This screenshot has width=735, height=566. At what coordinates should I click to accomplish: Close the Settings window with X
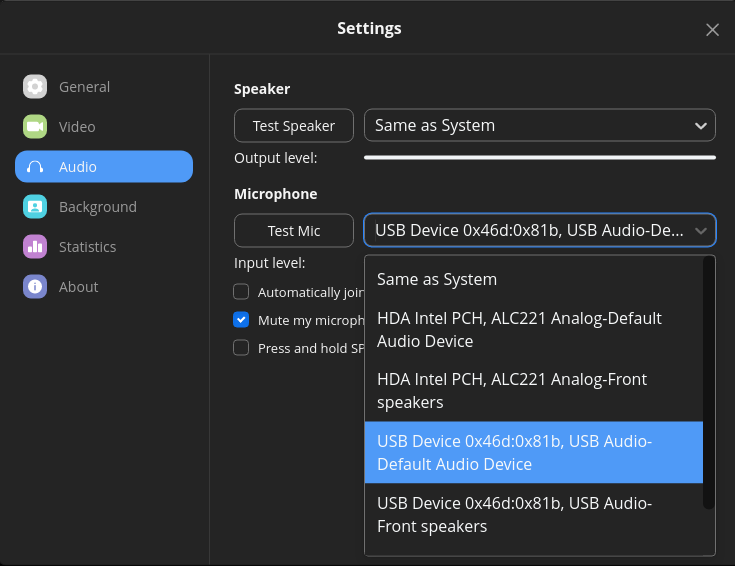tap(712, 30)
